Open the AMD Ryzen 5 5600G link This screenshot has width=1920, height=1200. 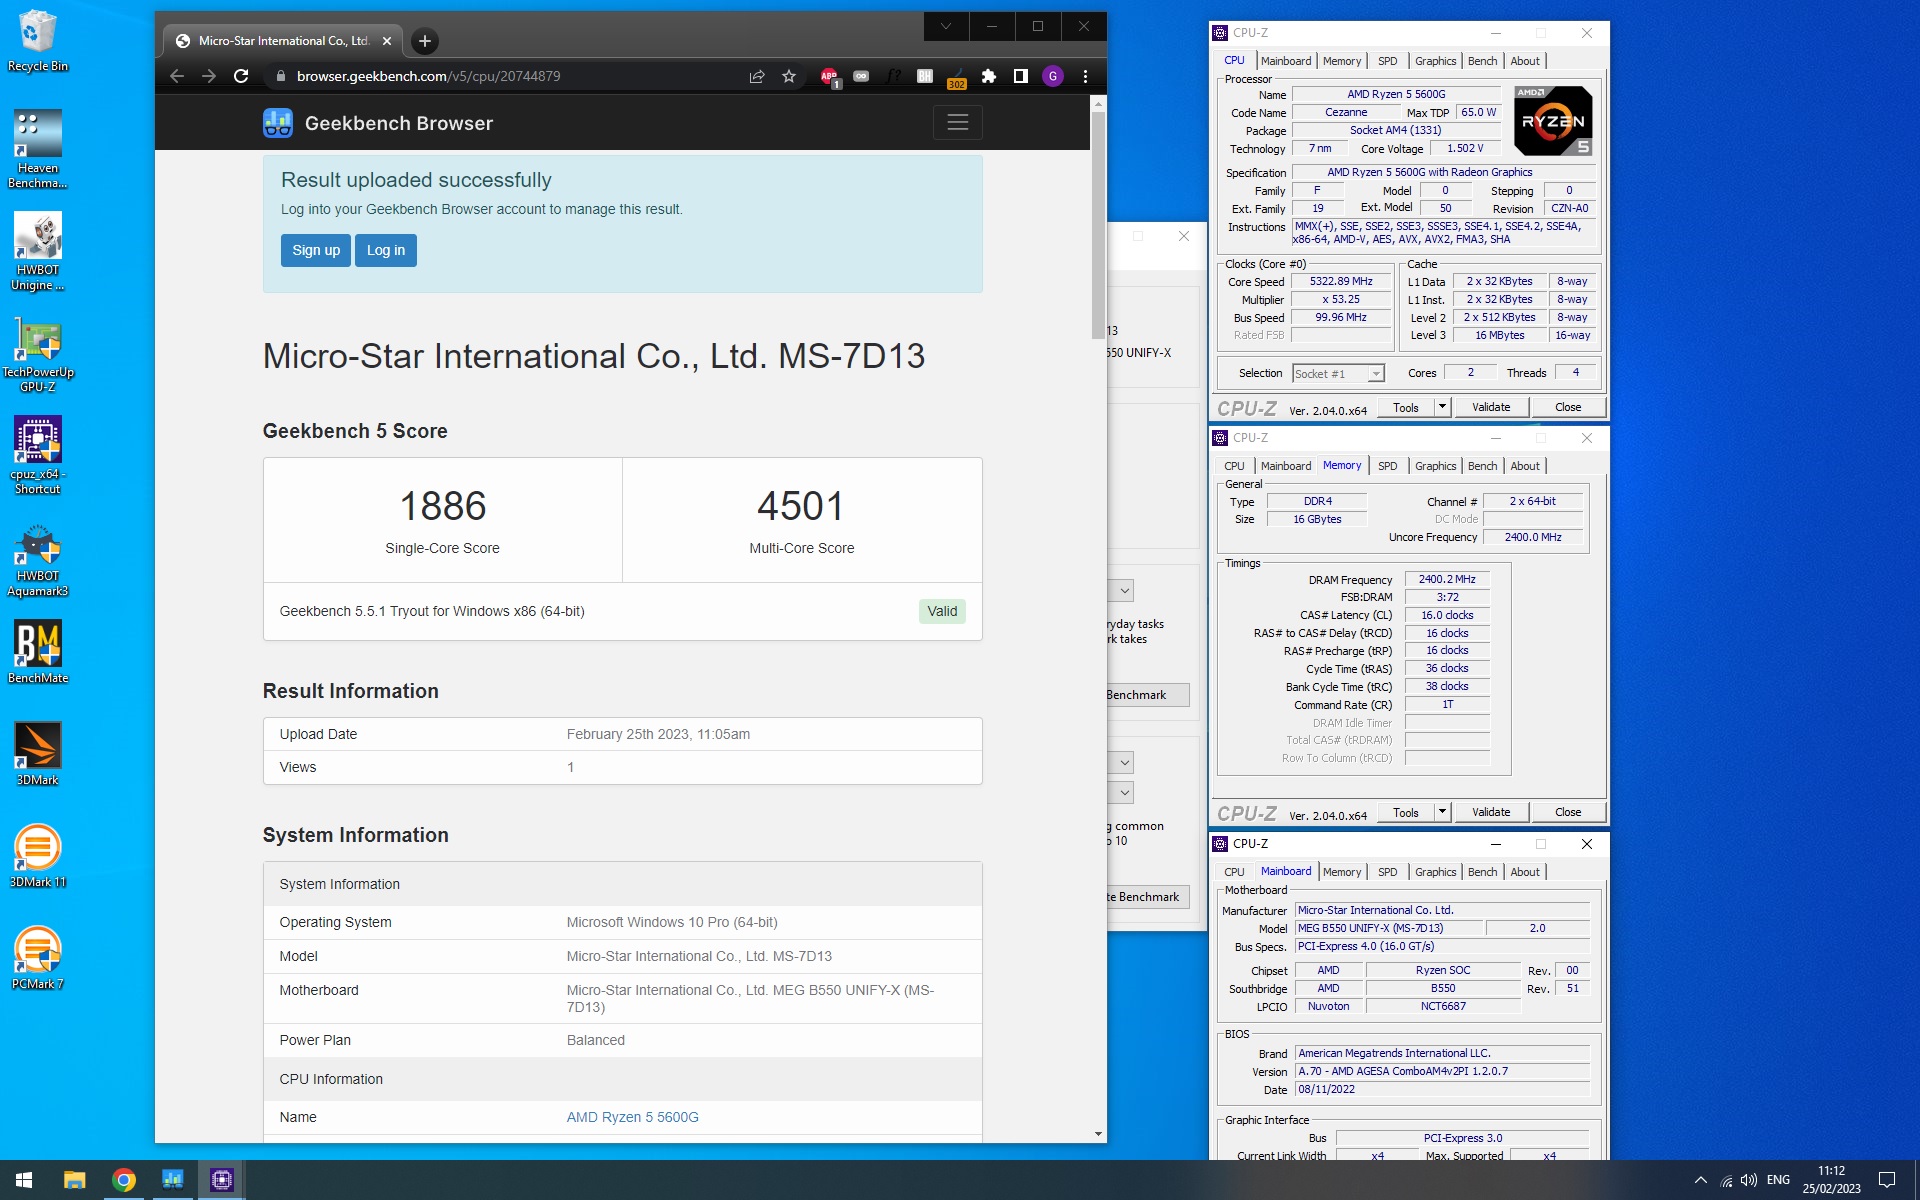coord(632,1117)
